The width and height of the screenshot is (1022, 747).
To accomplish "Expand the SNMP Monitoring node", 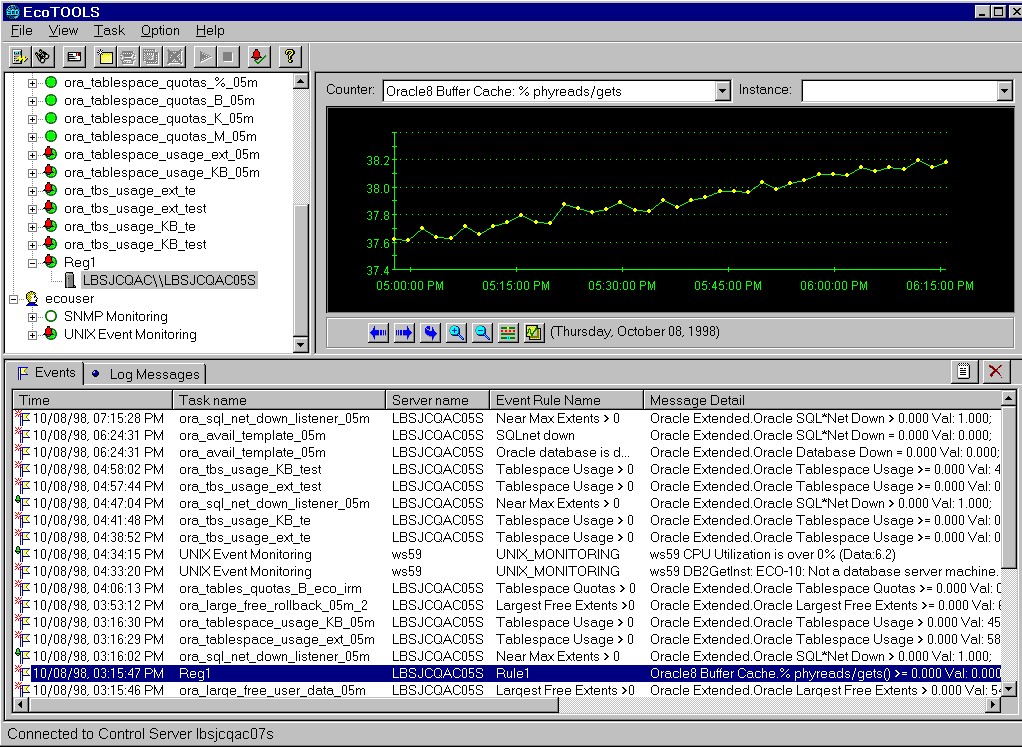I will [32, 317].
